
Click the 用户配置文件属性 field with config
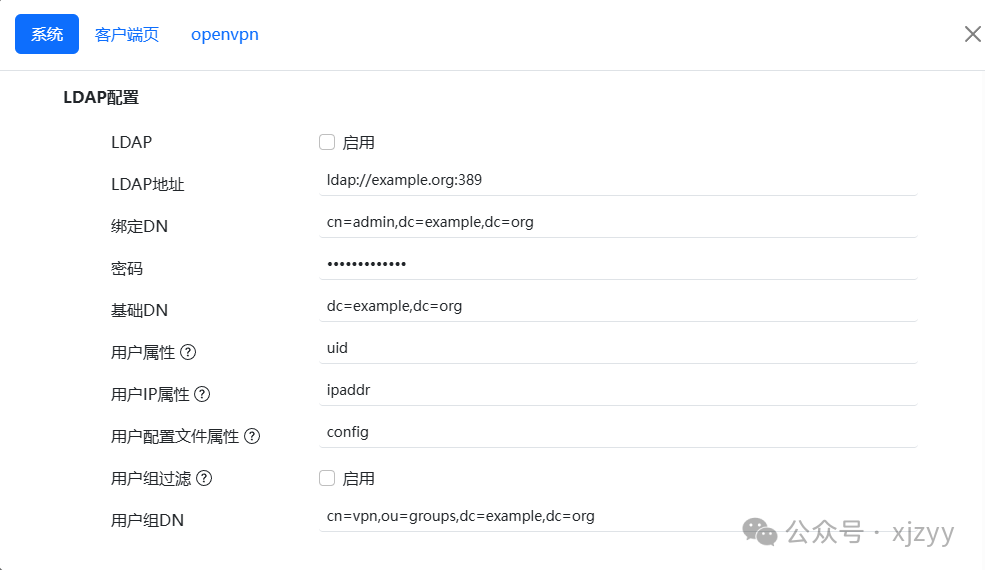[x=618, y=432]
